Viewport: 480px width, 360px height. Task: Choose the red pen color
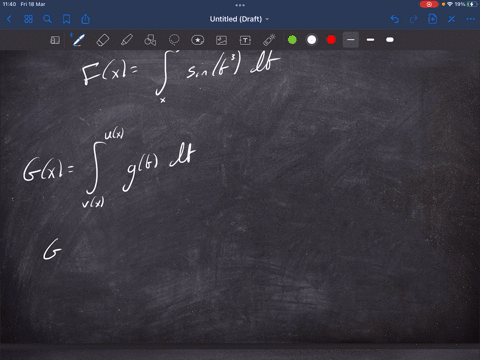331,40
